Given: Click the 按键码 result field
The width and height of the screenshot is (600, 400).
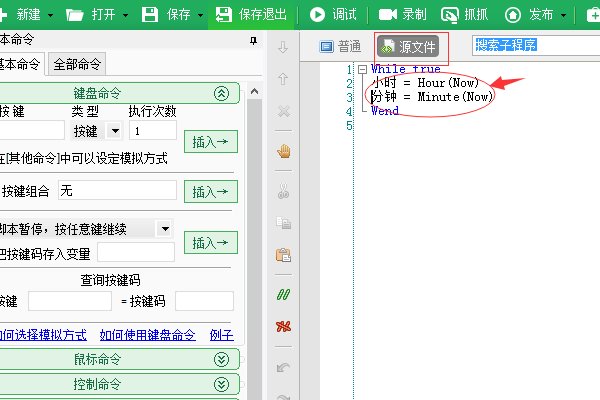Looking at the screenshot, I should (204, 301).
